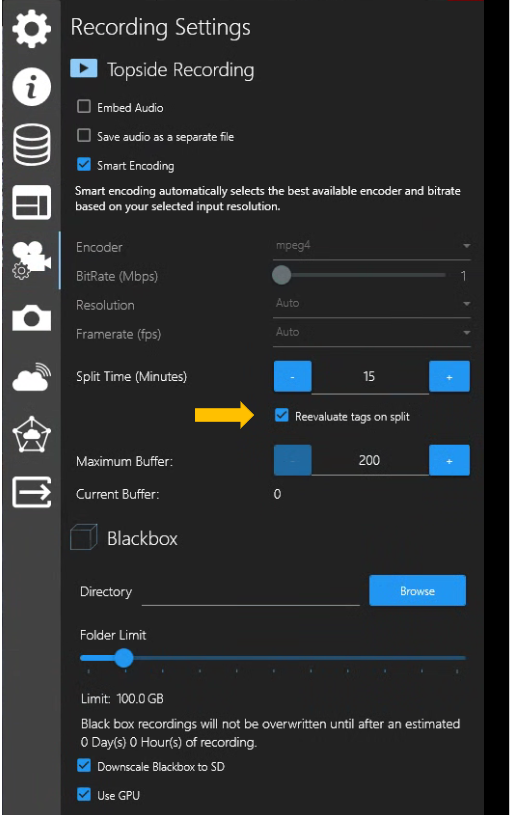Open the layout panels icon
Image resolution: width=510 pixels, height=816 pixels.
(x=31, y=202)
